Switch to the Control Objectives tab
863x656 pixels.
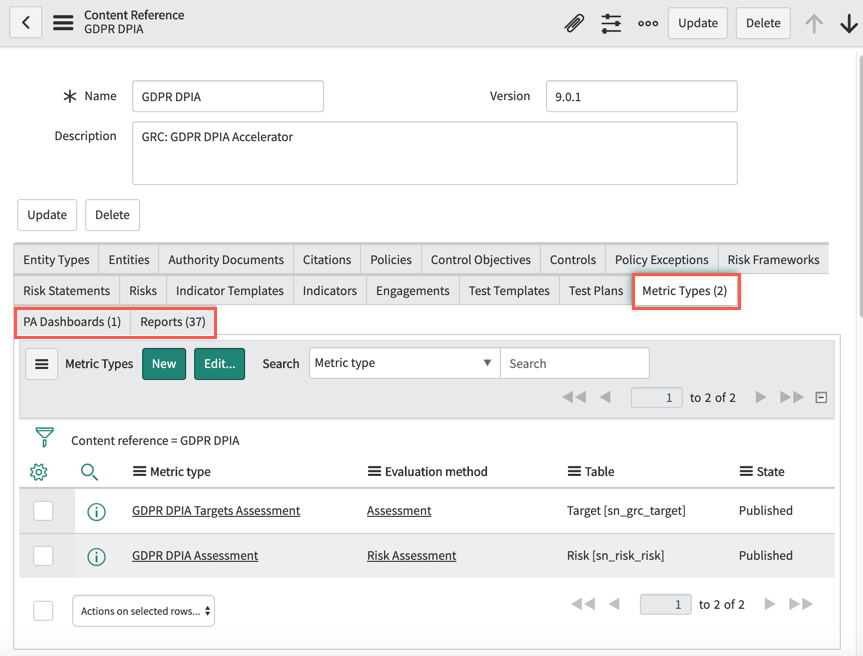[x=480, y=260]
